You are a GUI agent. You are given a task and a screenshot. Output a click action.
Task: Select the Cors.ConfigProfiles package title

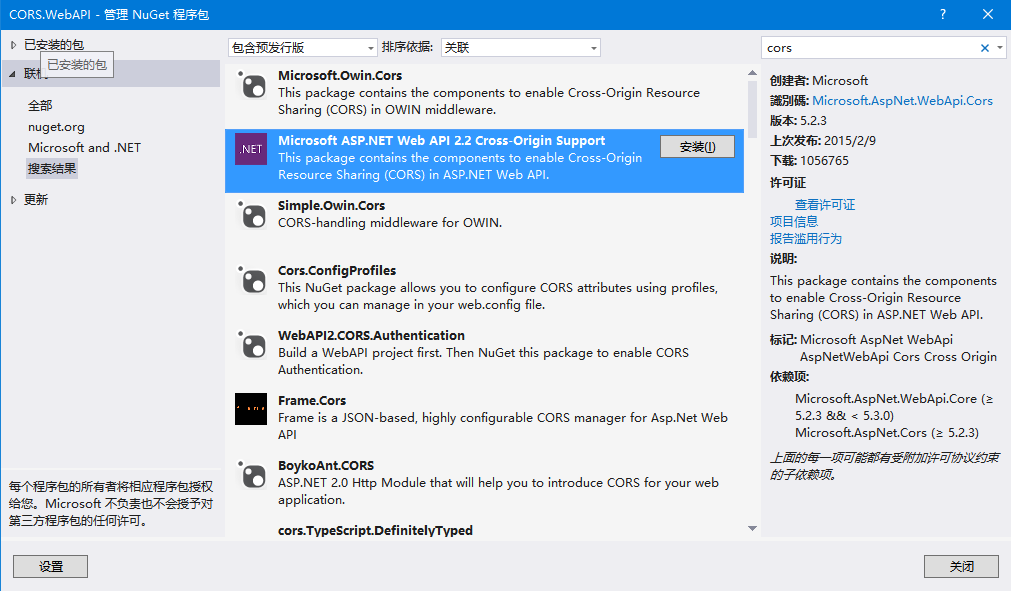[x=337, y=271]
